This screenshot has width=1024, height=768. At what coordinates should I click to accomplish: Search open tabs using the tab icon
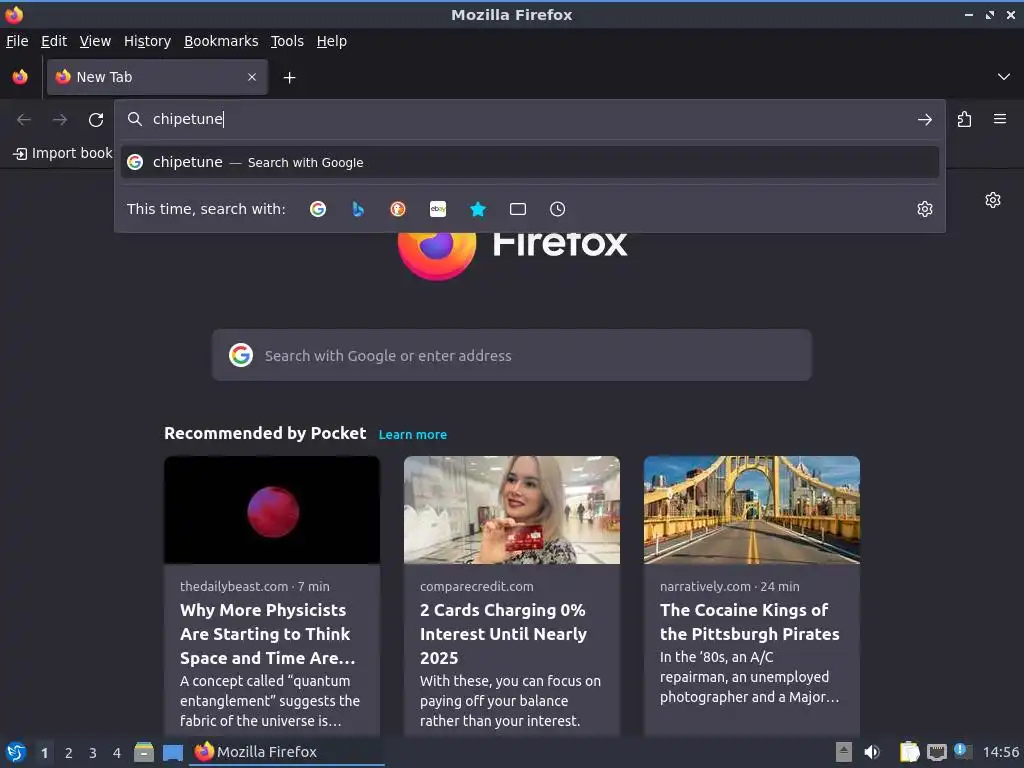click(x=518, y=209)
